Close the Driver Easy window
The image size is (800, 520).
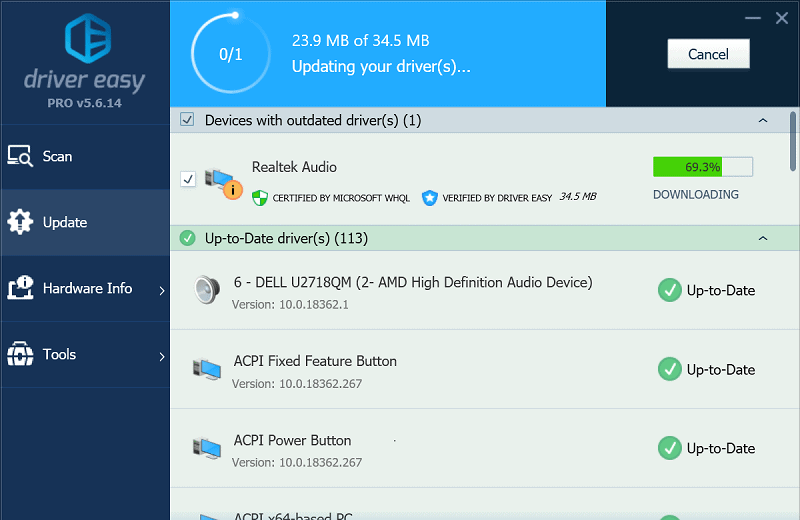pyautogui.click(x=782, y=18)
